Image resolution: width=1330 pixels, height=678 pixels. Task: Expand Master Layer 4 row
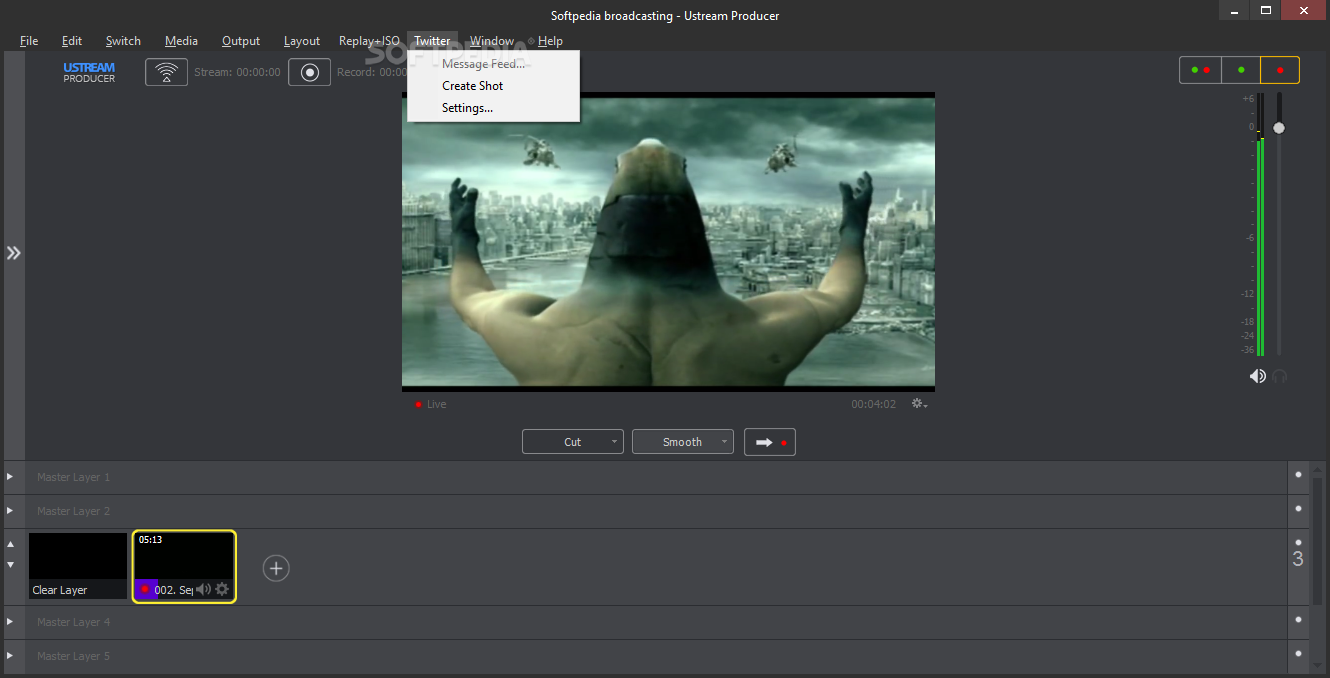click(11, 622)
